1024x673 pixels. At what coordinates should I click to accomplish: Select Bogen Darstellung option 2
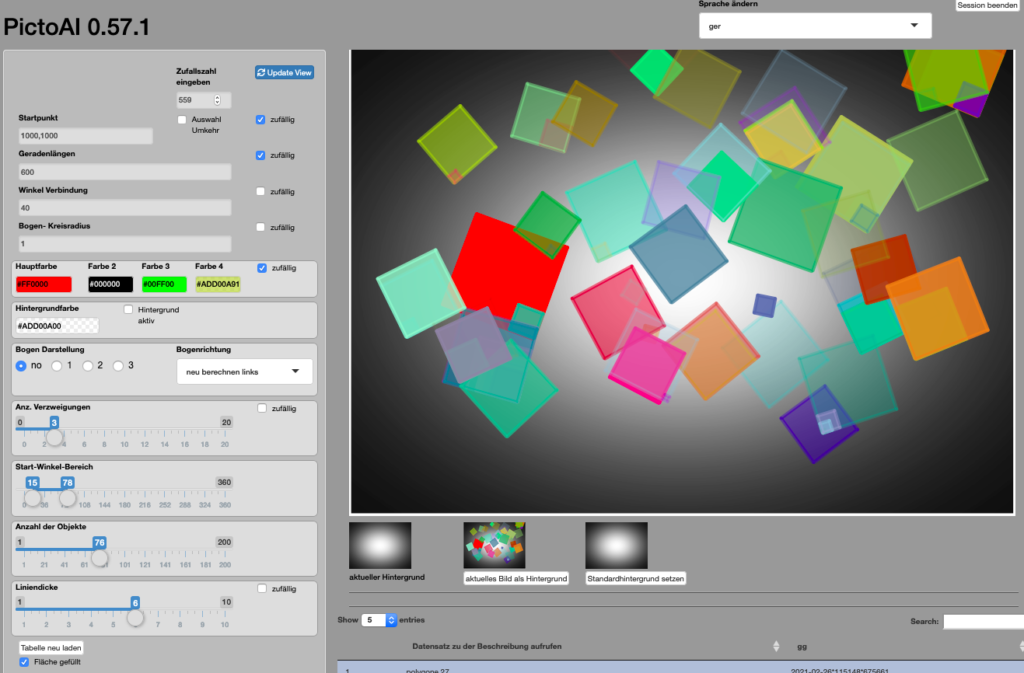(87, 366)
